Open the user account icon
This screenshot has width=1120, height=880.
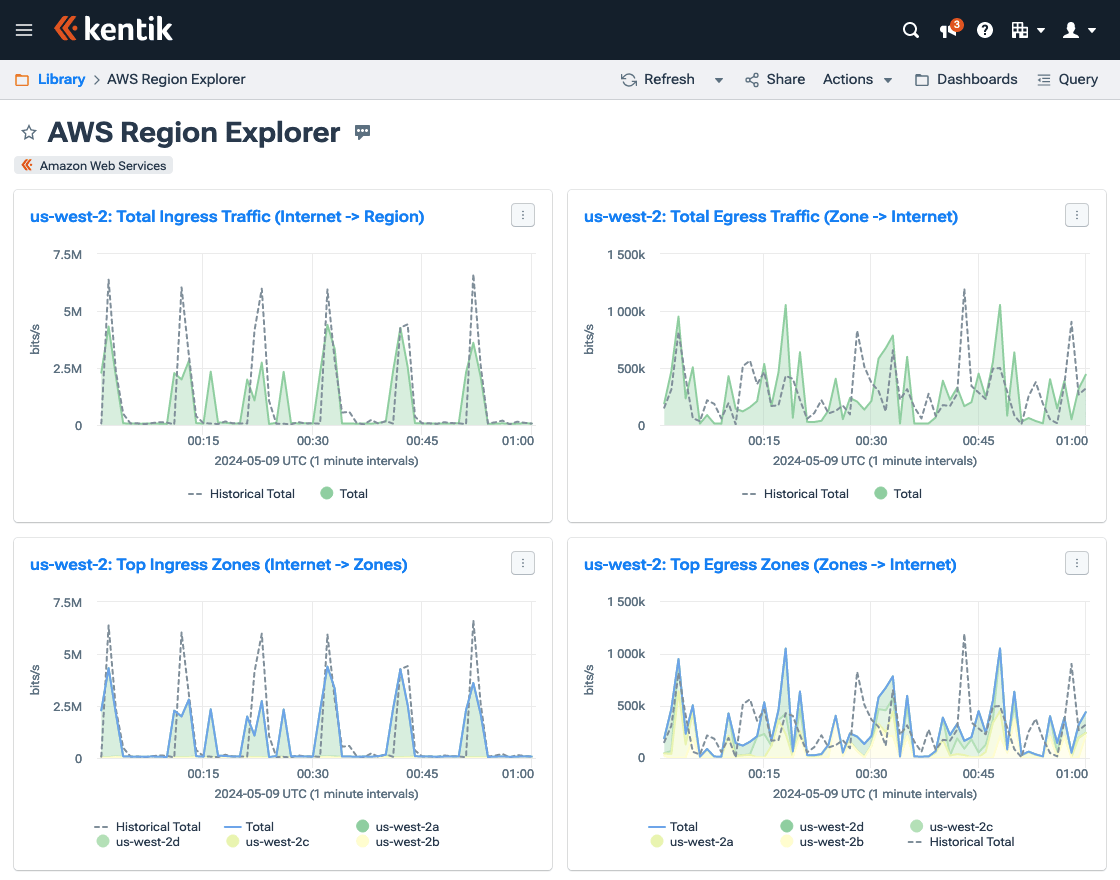point(1071,30)
